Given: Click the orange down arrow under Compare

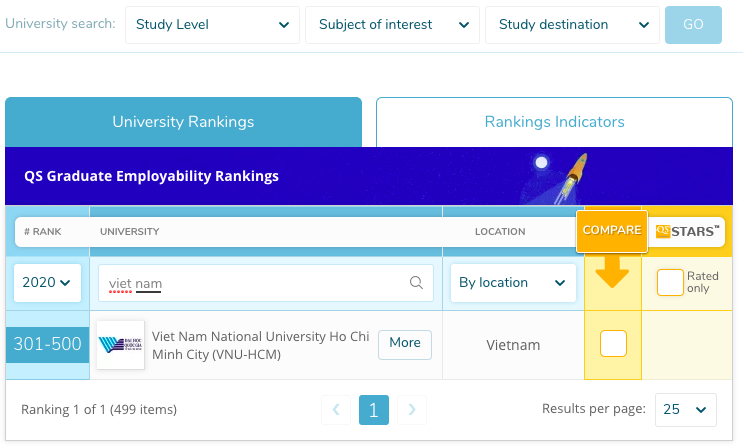Looking at the screenshot, I should (x=612, y=272).
